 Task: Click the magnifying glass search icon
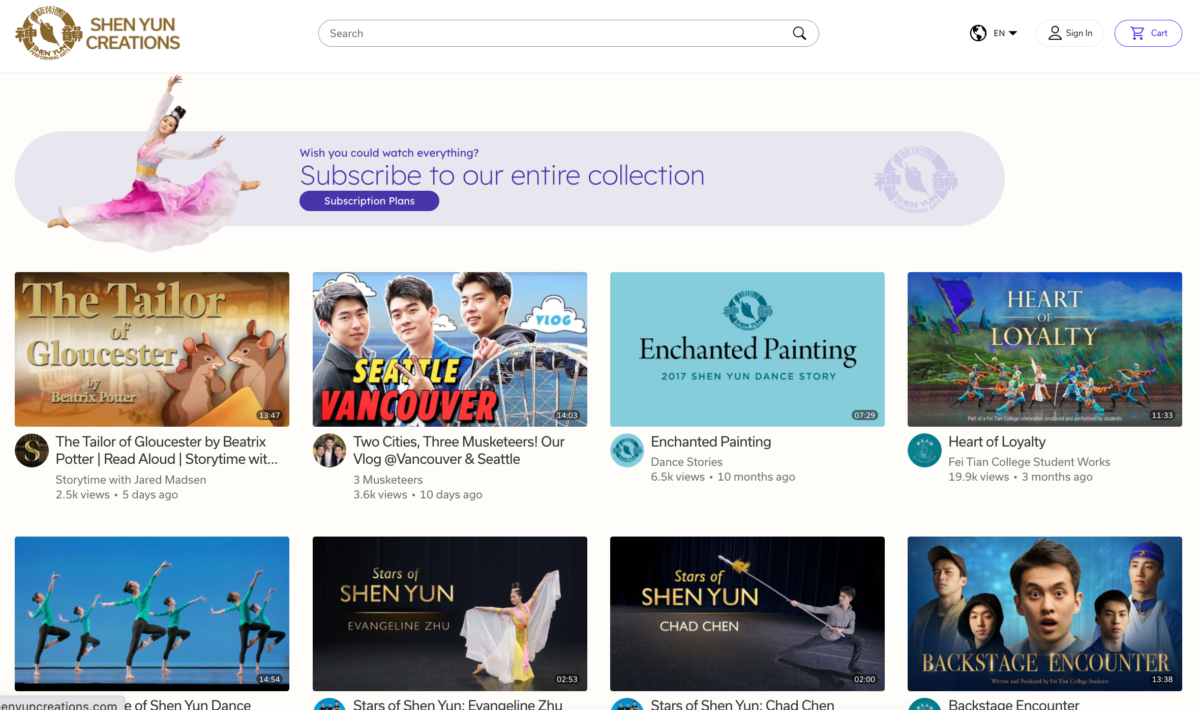(x=799, y=33)
